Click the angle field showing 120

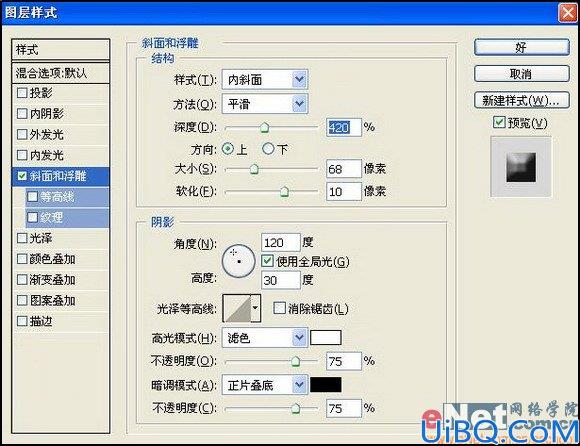[x=280, y=243]
